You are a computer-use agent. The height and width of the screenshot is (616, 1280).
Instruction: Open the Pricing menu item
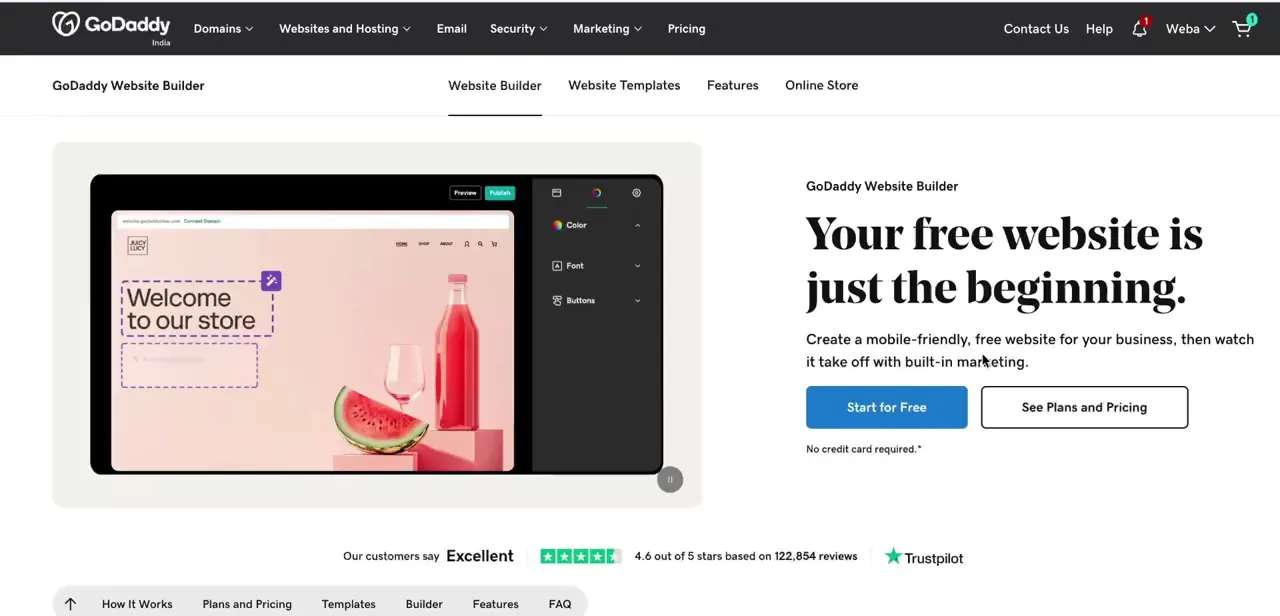coord(686,29)
